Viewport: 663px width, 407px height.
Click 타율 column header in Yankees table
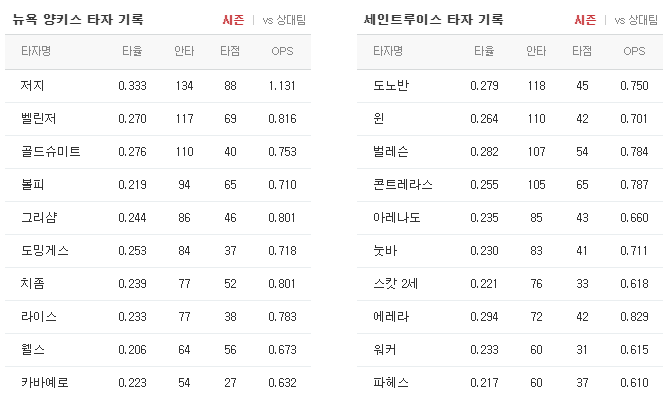[132, 51]
